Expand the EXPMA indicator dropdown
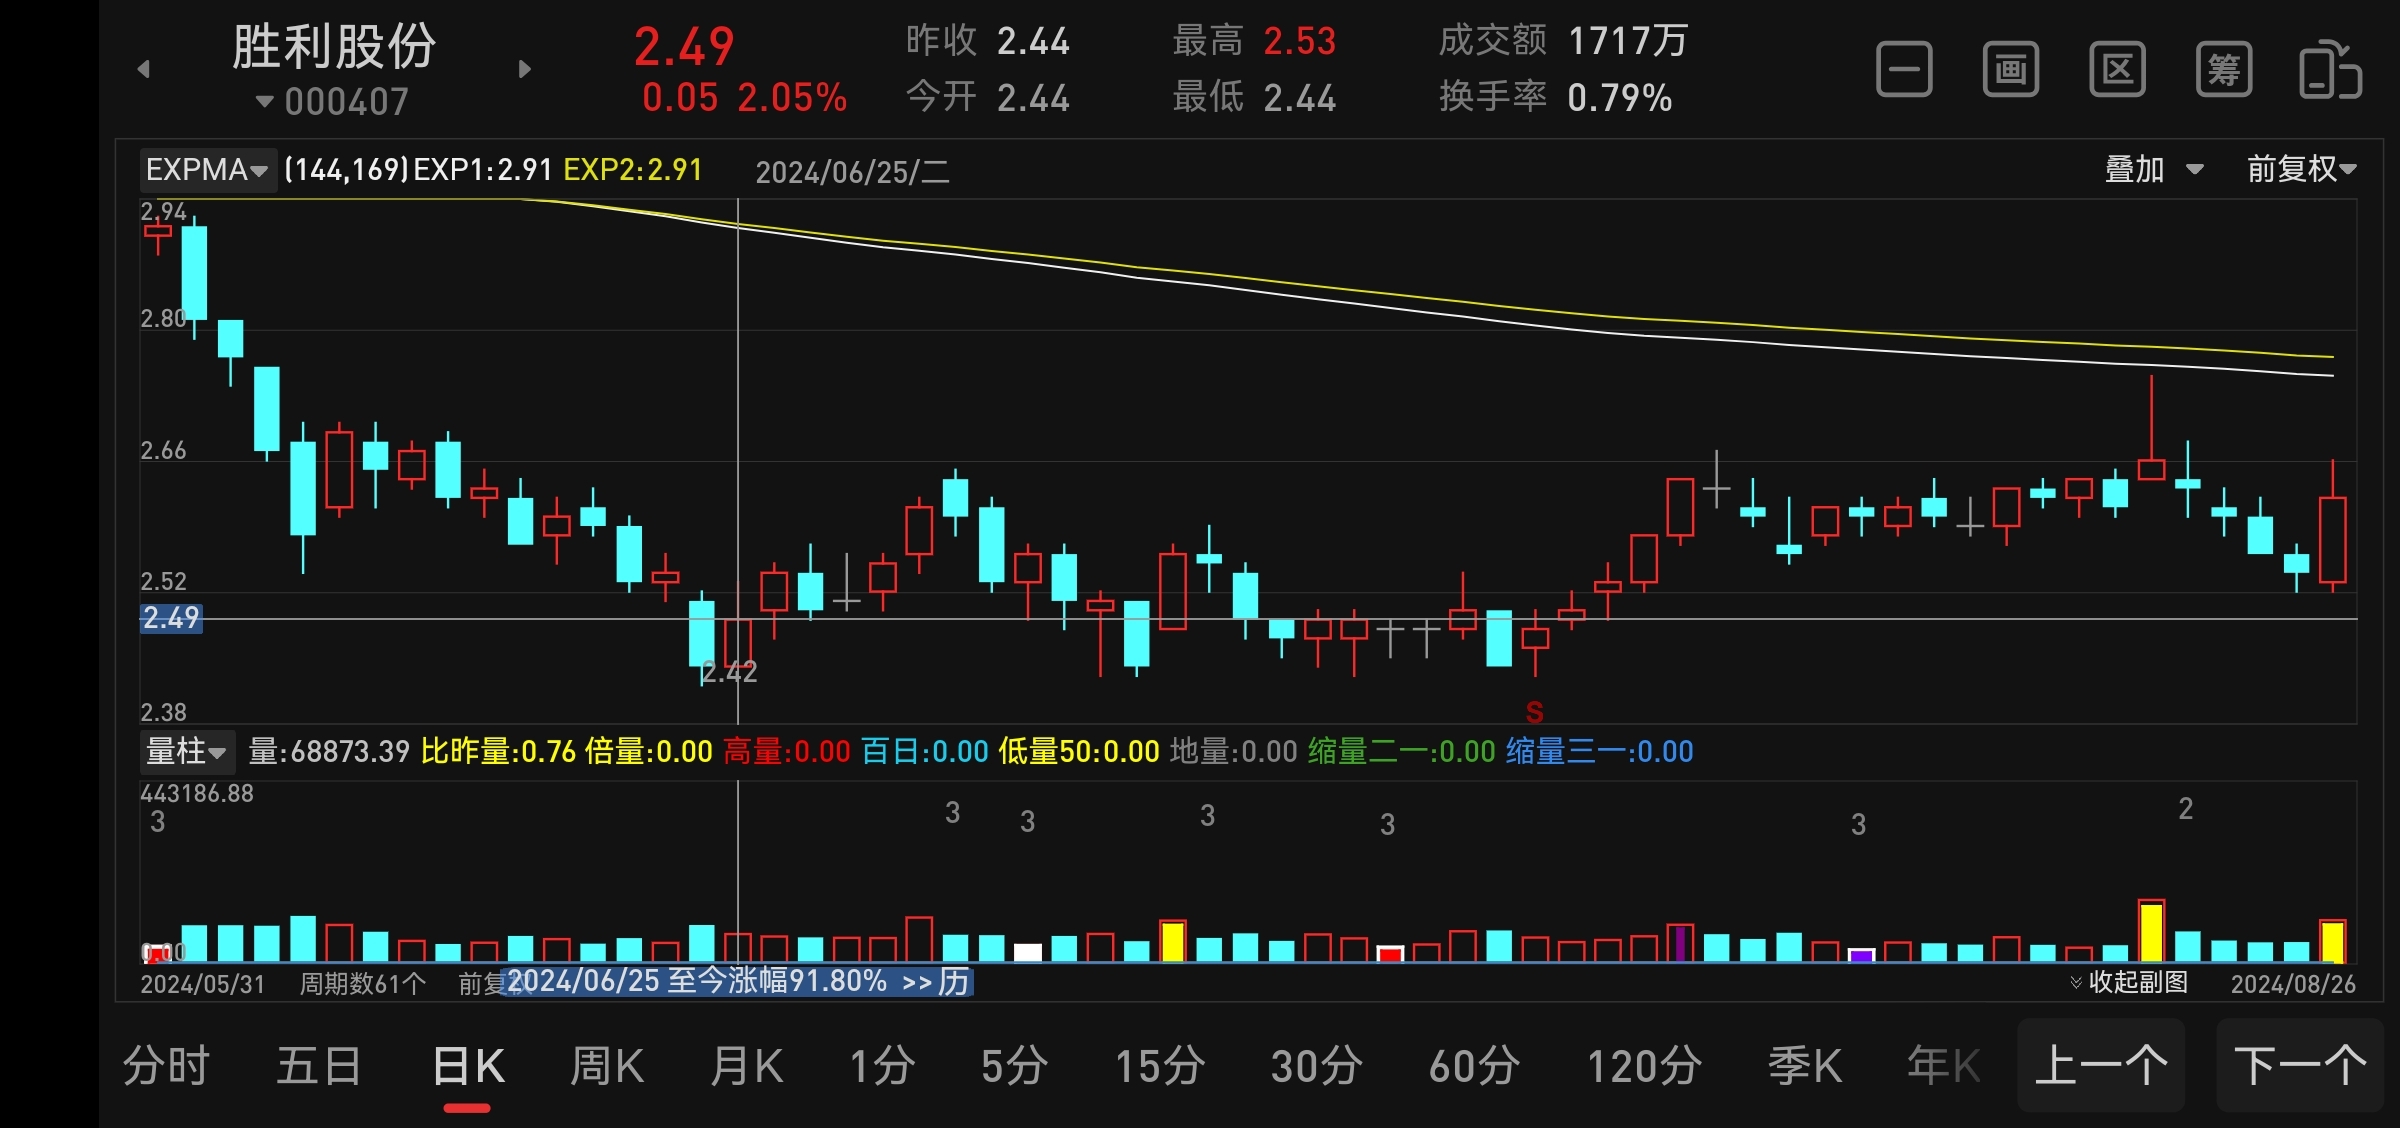This screenshot has height=1128, width=2400. (x=206, y=170)
